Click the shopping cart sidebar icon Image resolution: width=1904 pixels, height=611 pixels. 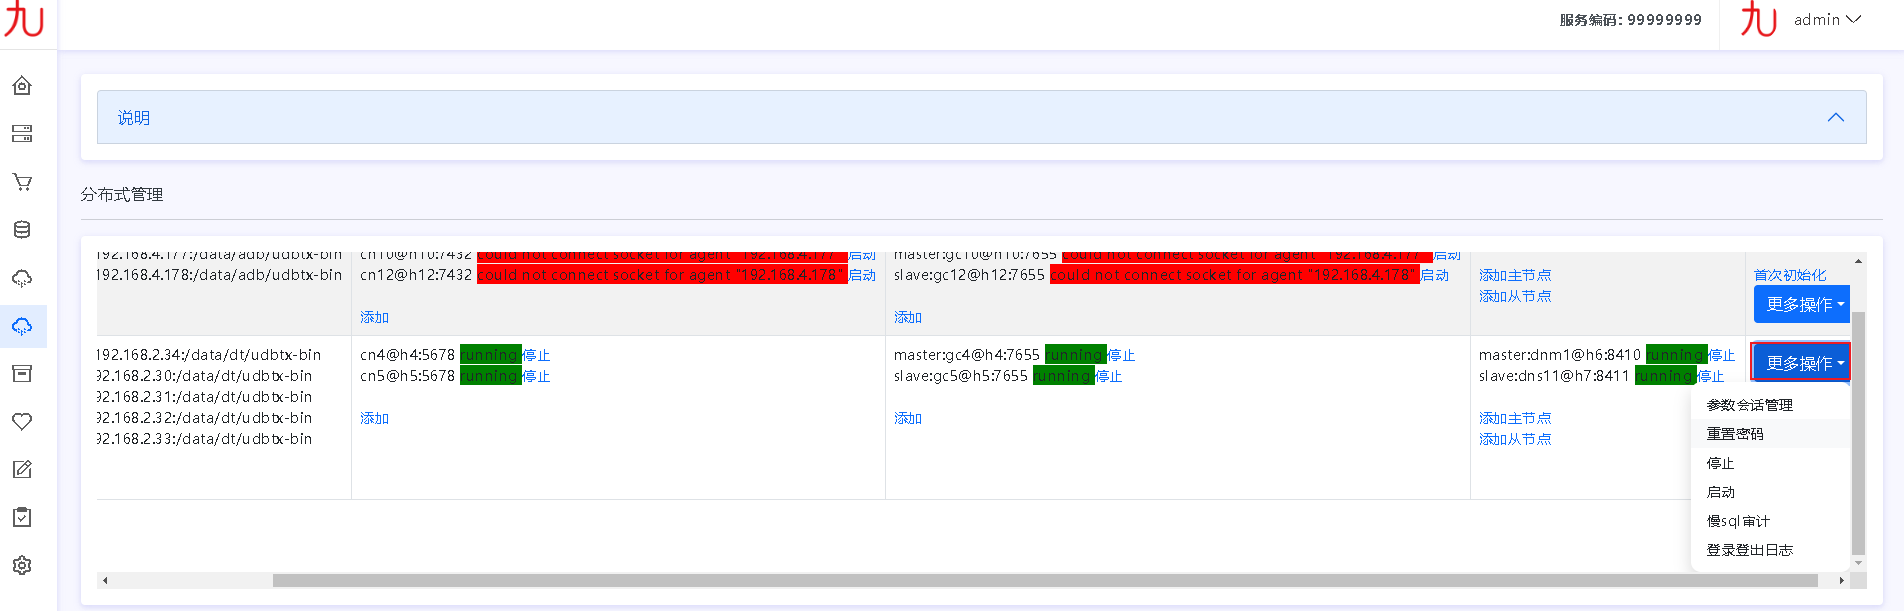(22, 182)
